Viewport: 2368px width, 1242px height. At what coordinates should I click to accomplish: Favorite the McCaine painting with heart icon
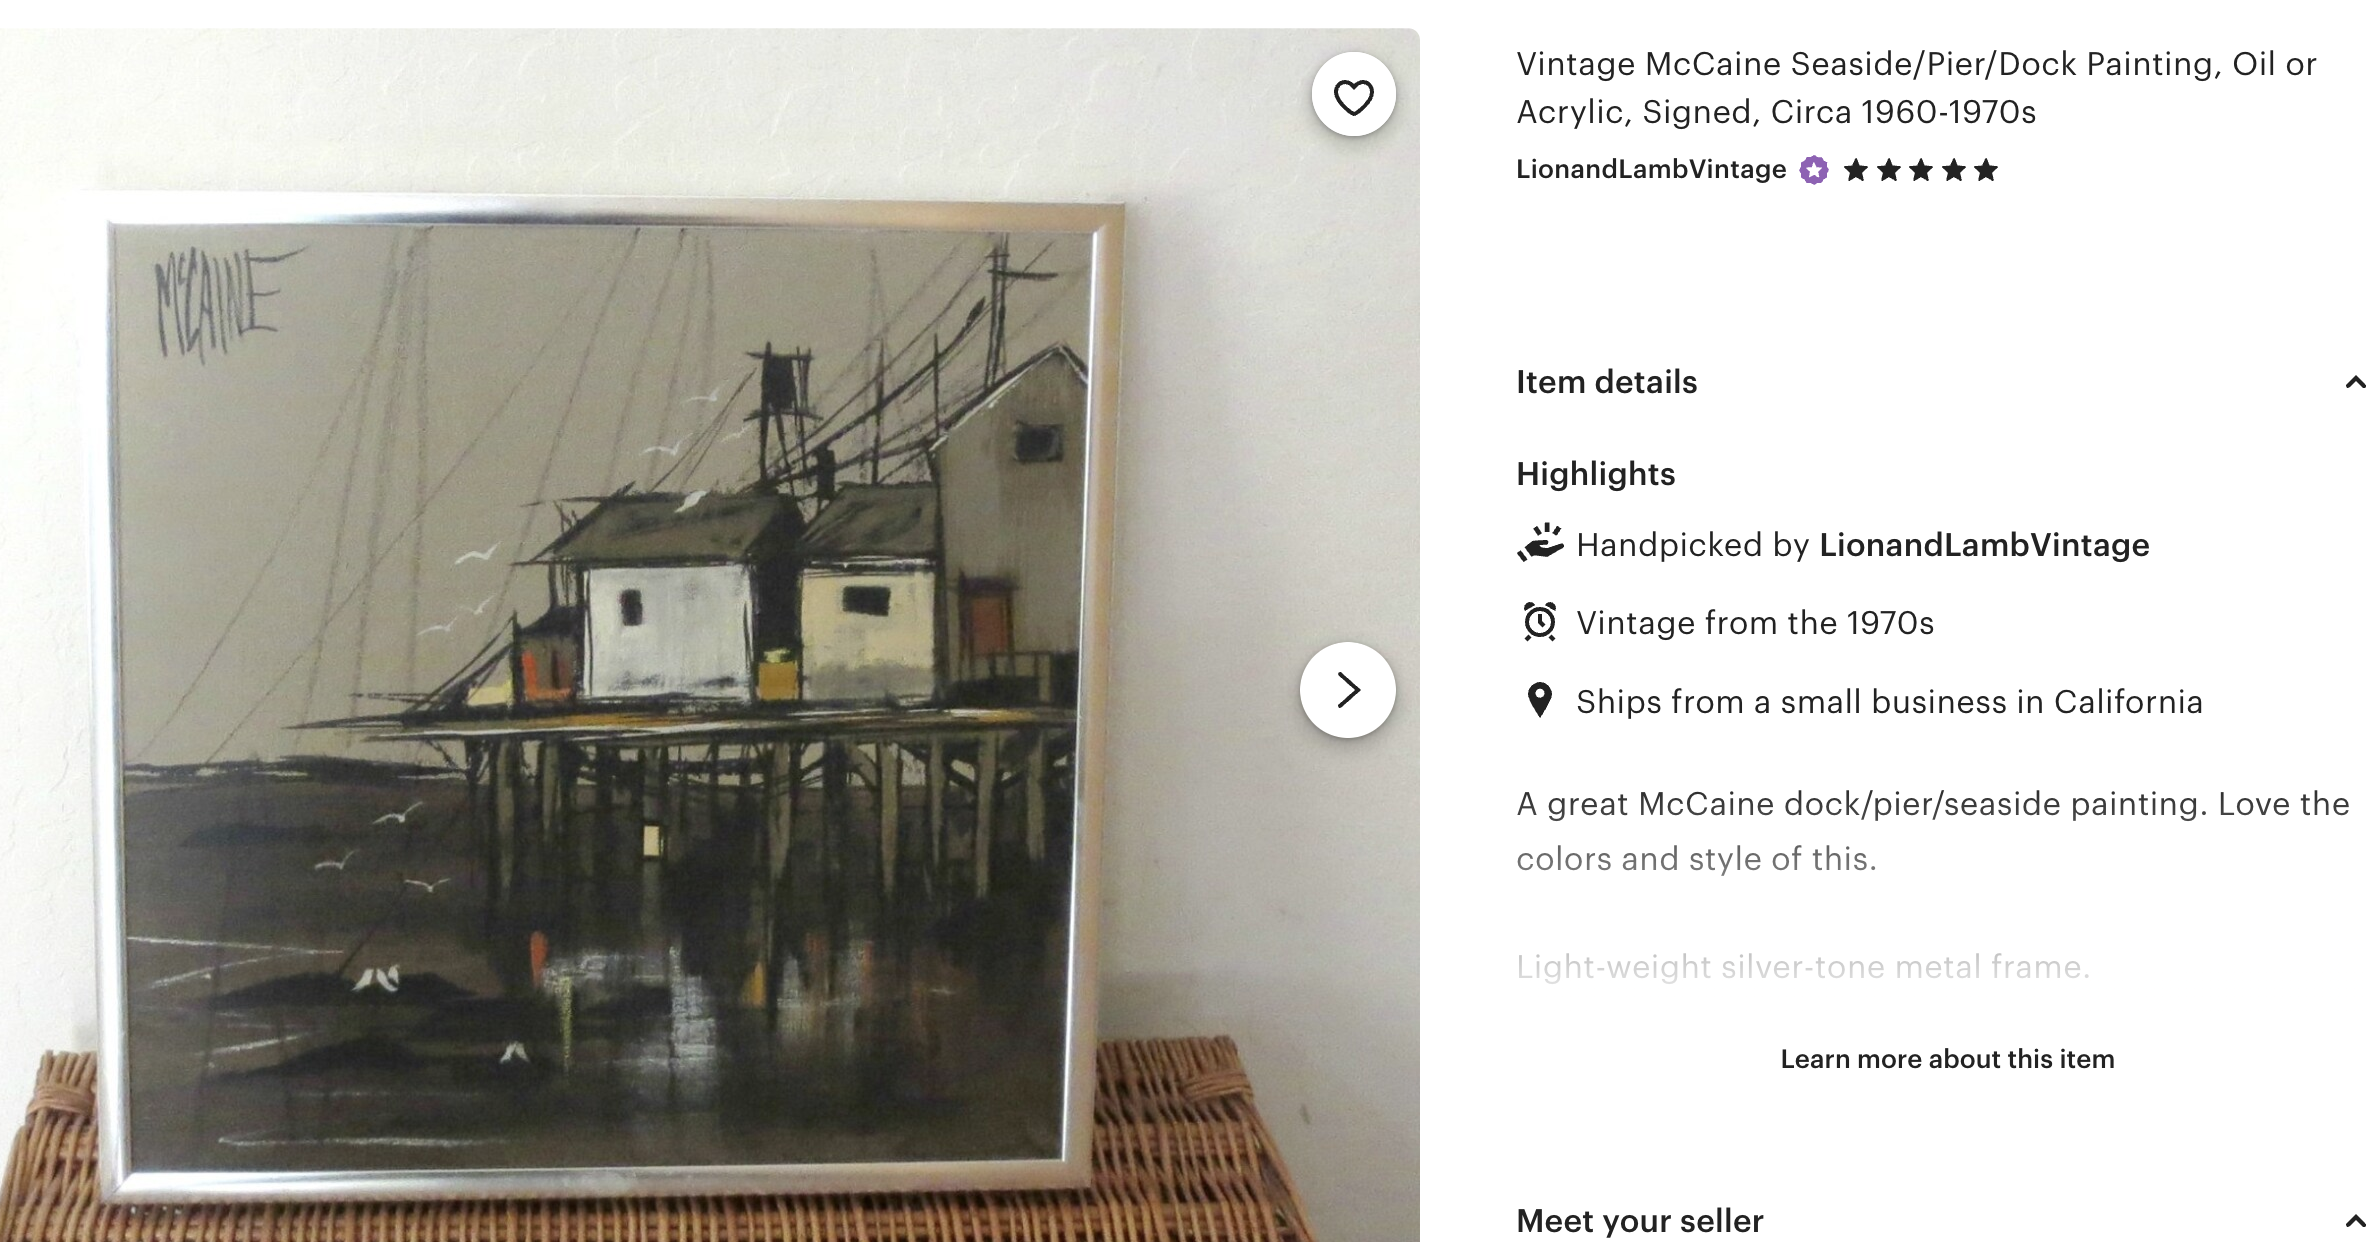point(1354,96)
